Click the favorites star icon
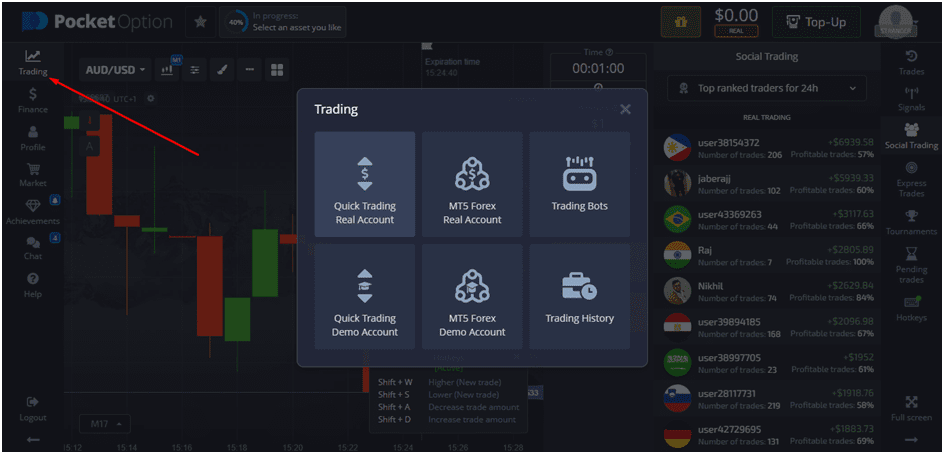Viewport: 944px width, 454px height. (200, 22)
